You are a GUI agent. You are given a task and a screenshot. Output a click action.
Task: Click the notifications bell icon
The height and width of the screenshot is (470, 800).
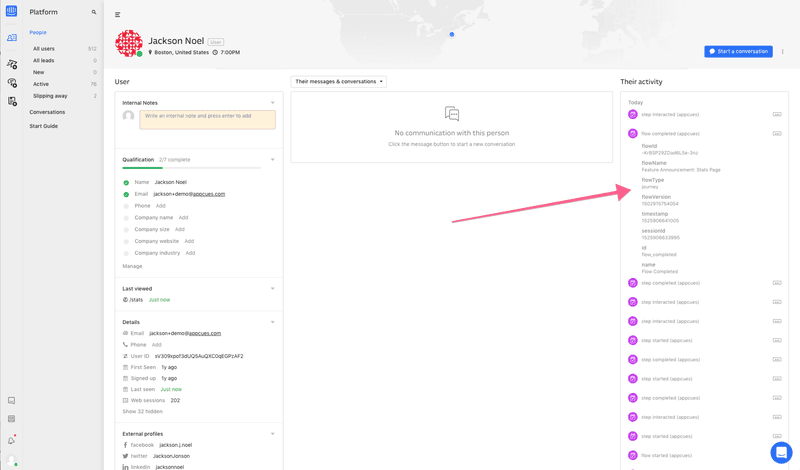[x=12, y=440]
